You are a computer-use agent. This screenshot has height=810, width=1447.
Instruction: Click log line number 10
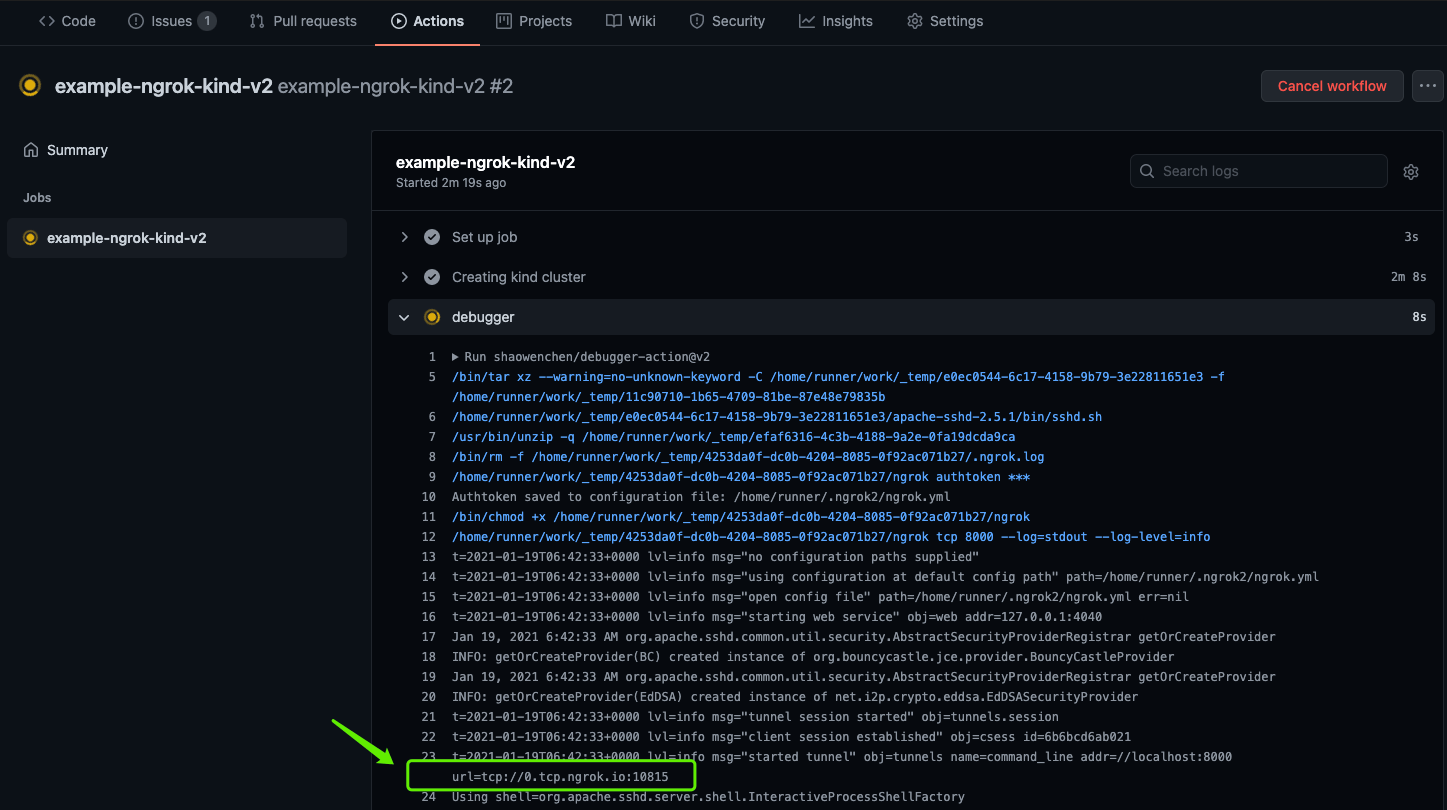tap(429, 497)
